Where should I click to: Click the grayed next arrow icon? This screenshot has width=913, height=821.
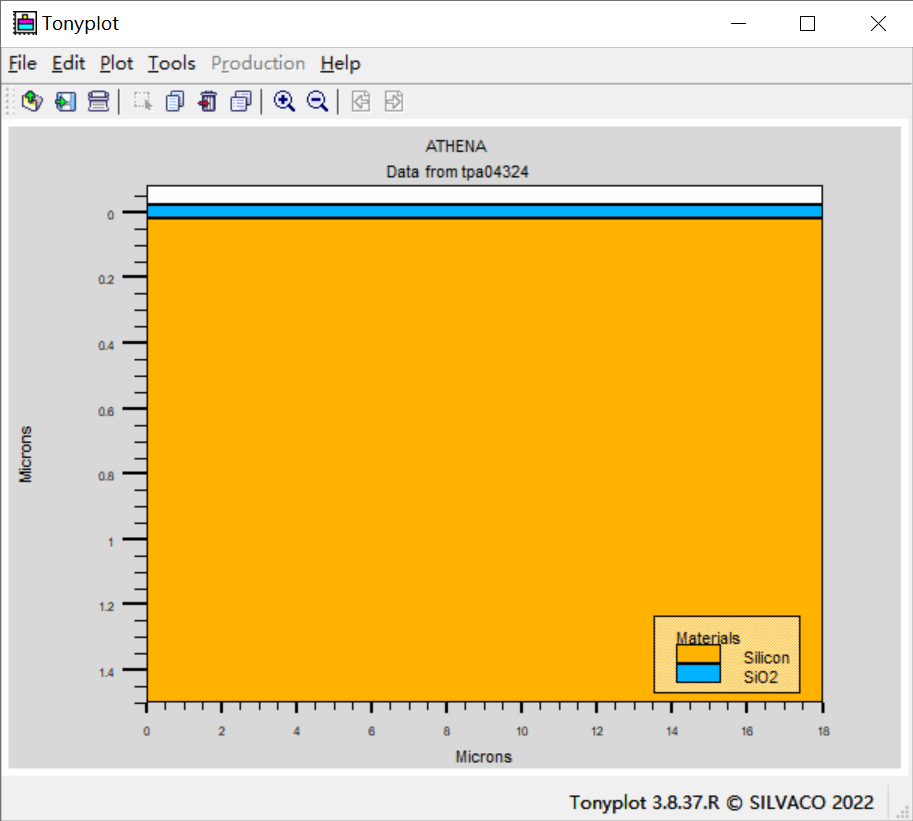pyautogui.click(x=394, y=101)
